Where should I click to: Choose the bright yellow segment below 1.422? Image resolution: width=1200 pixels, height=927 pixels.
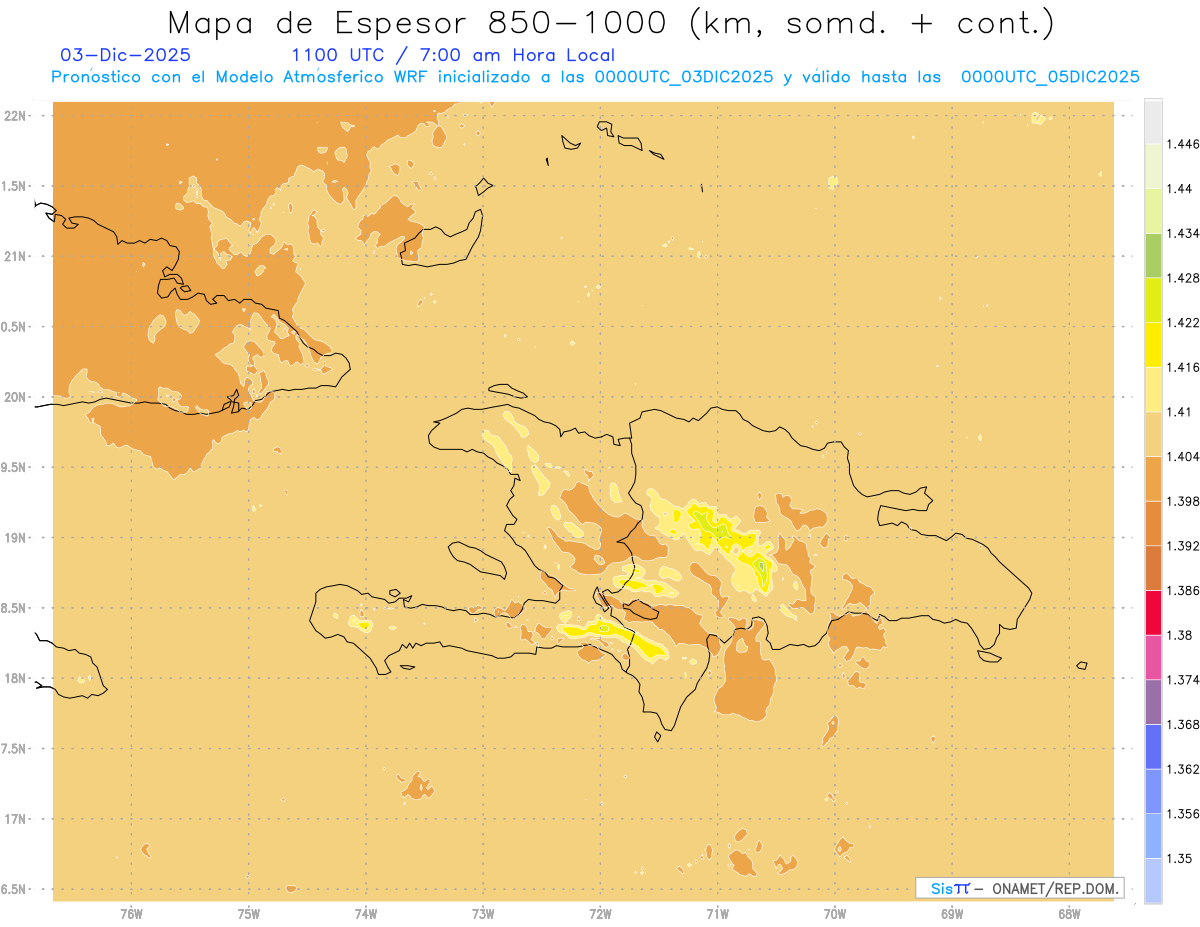click(x=1153, y=344)
